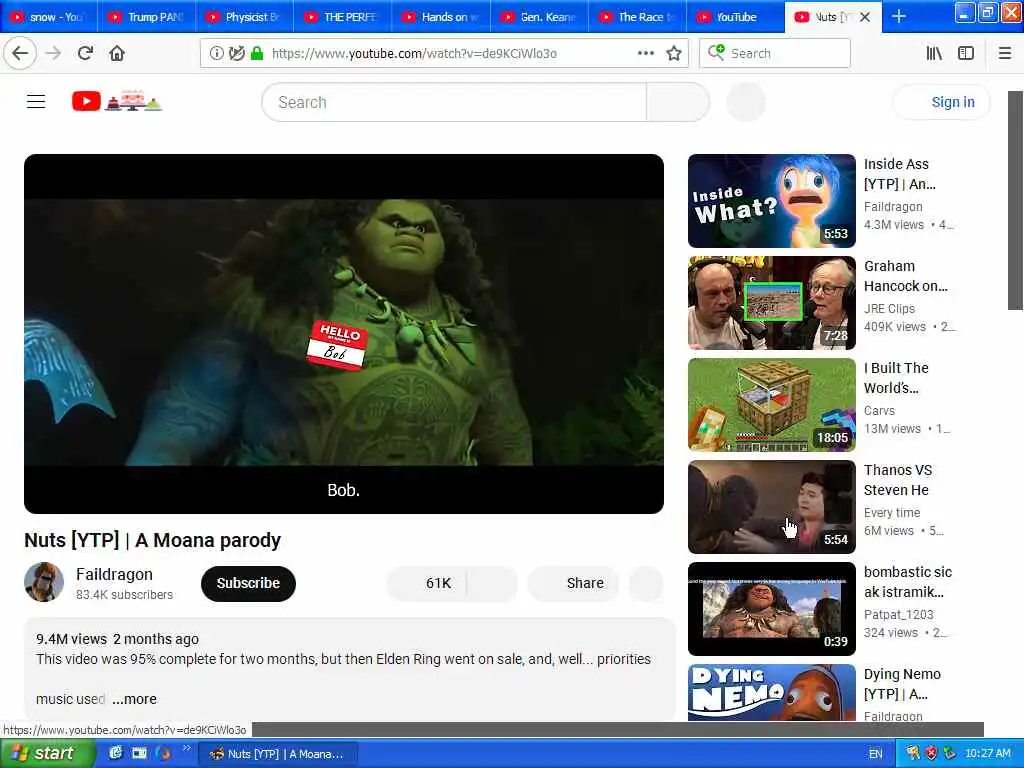Open page actions three-dot menu in address bar

[646, 54]
